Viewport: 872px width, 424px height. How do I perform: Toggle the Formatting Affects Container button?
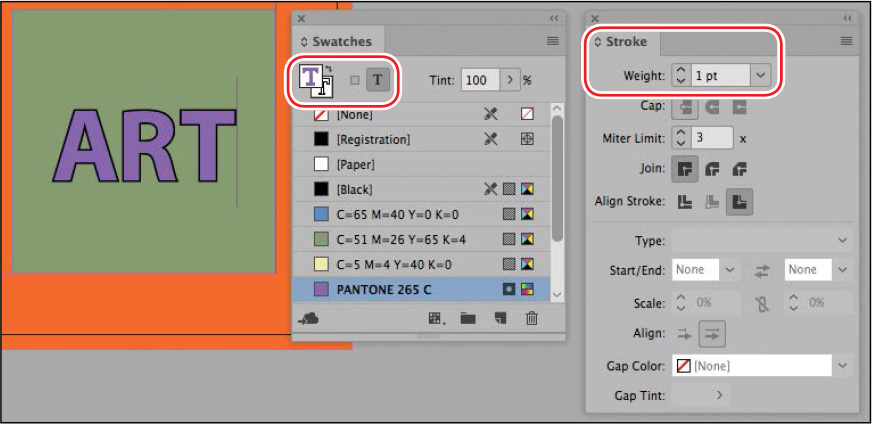354,80
